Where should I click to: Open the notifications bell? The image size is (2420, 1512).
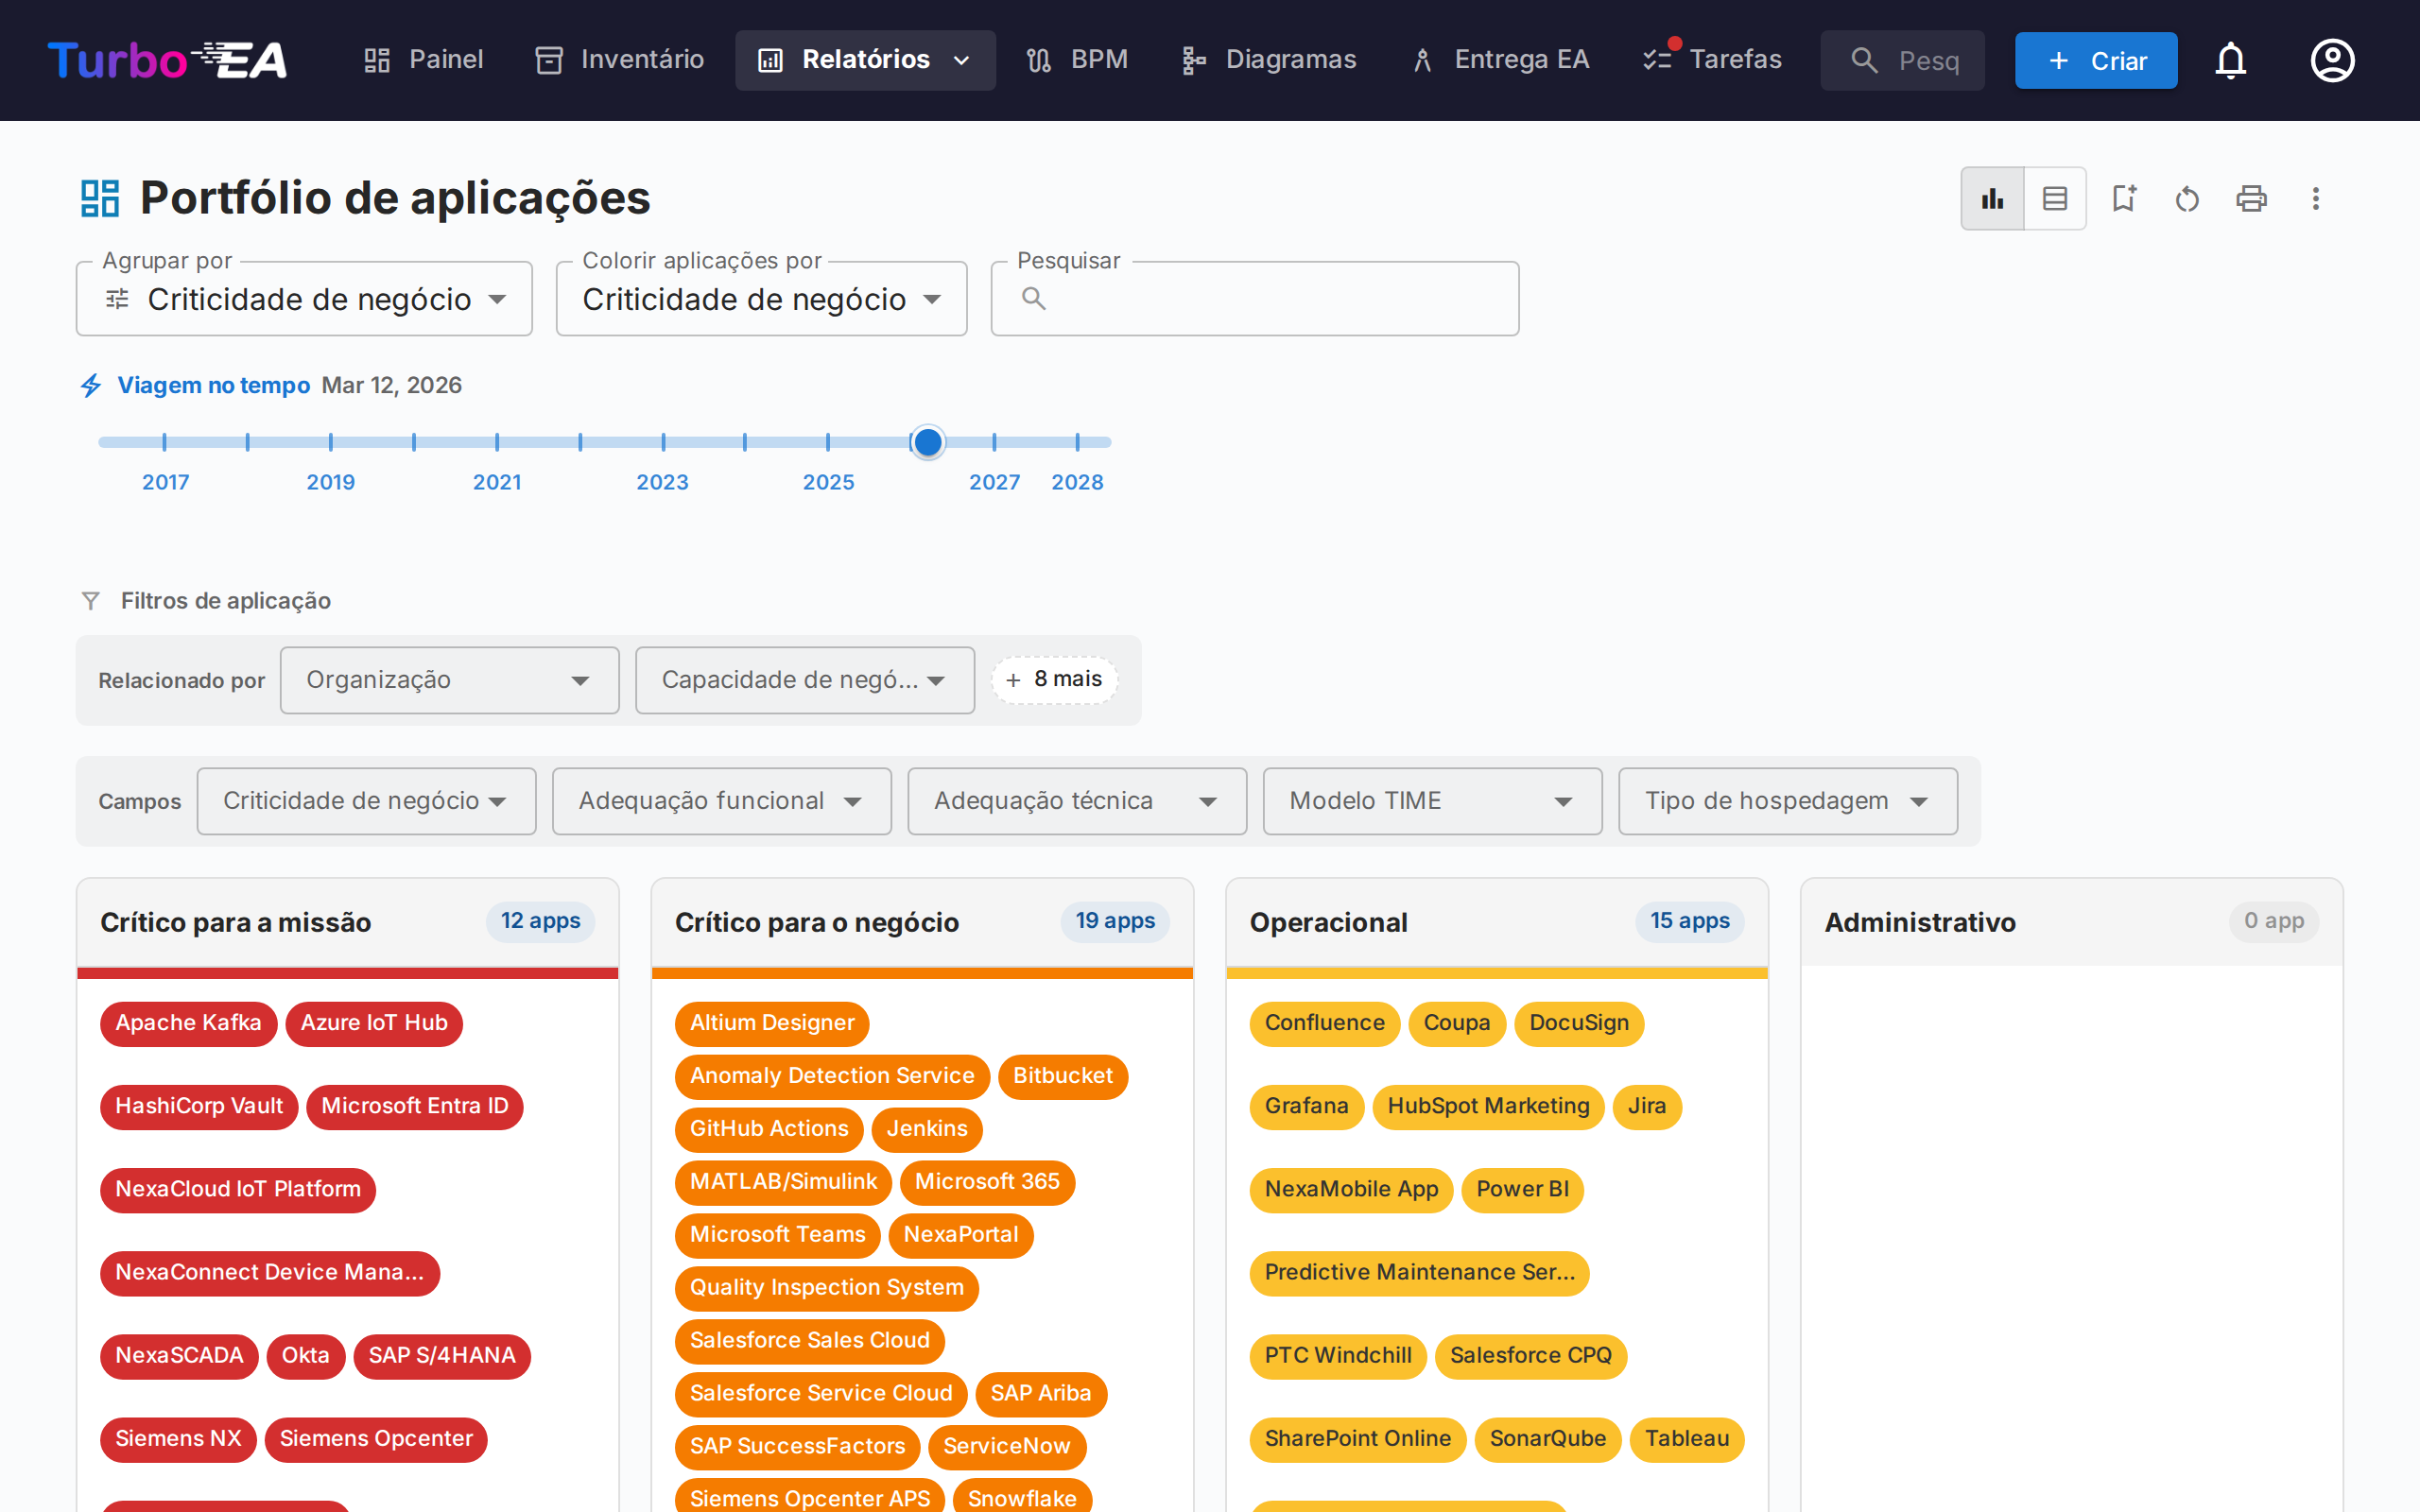(x=2230, y=61)
